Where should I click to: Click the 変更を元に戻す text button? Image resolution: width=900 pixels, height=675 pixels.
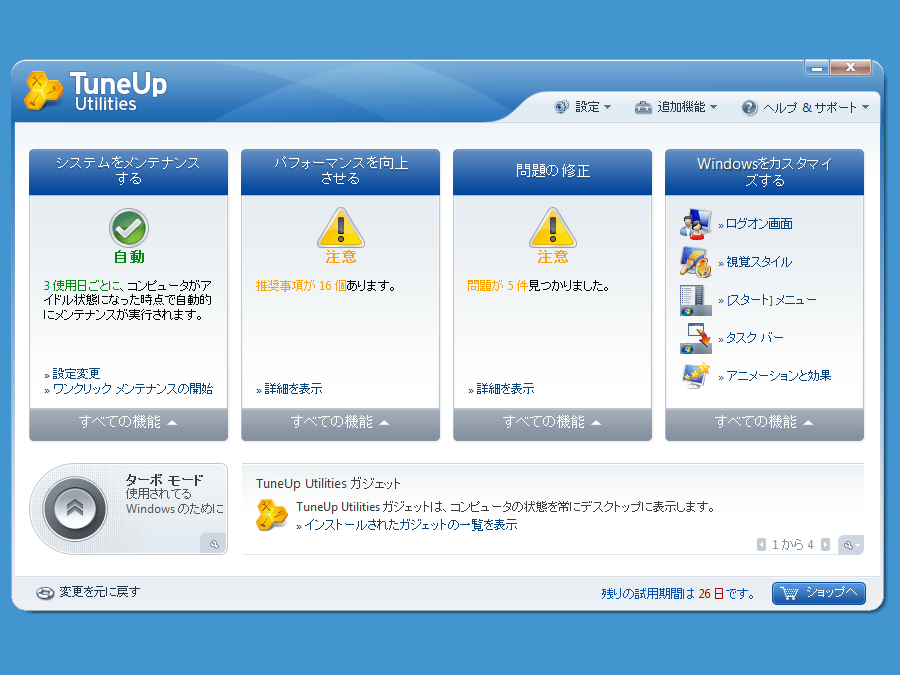click(99, 592)
